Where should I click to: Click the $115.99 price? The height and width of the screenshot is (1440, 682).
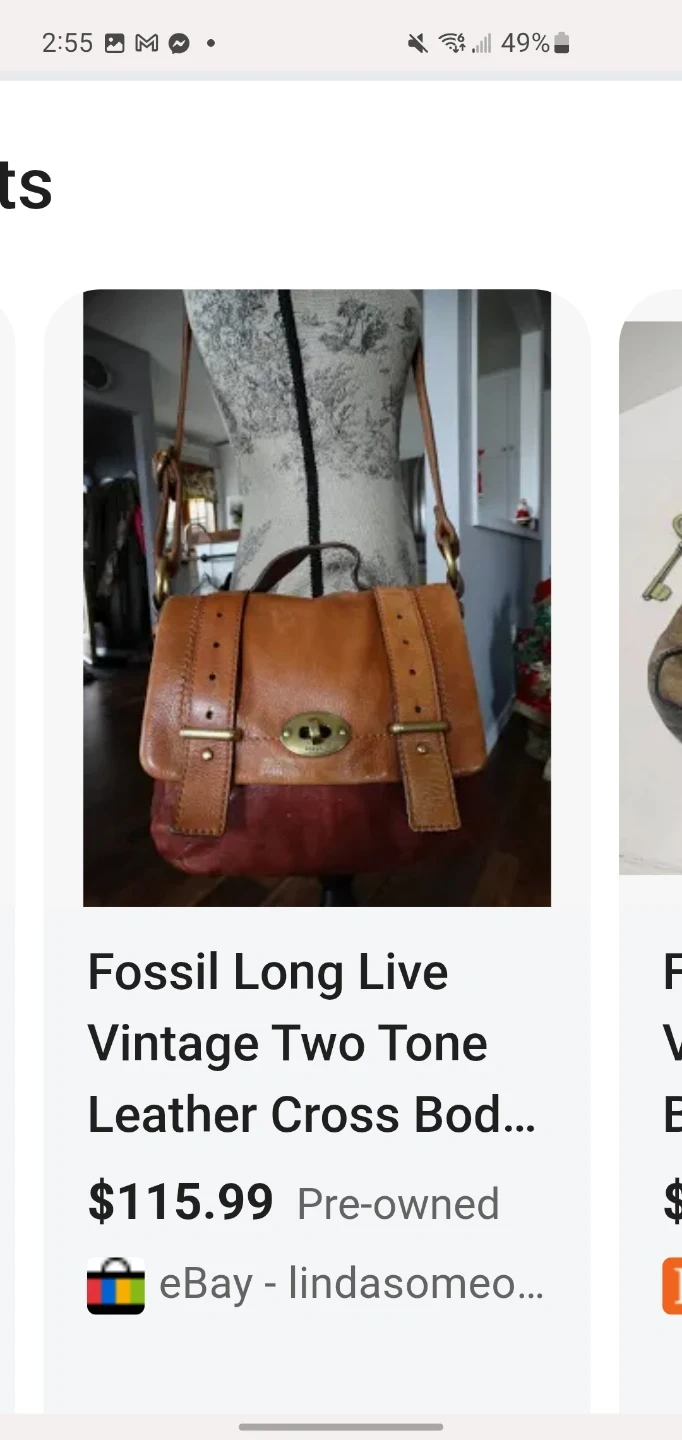[181, 1202]
